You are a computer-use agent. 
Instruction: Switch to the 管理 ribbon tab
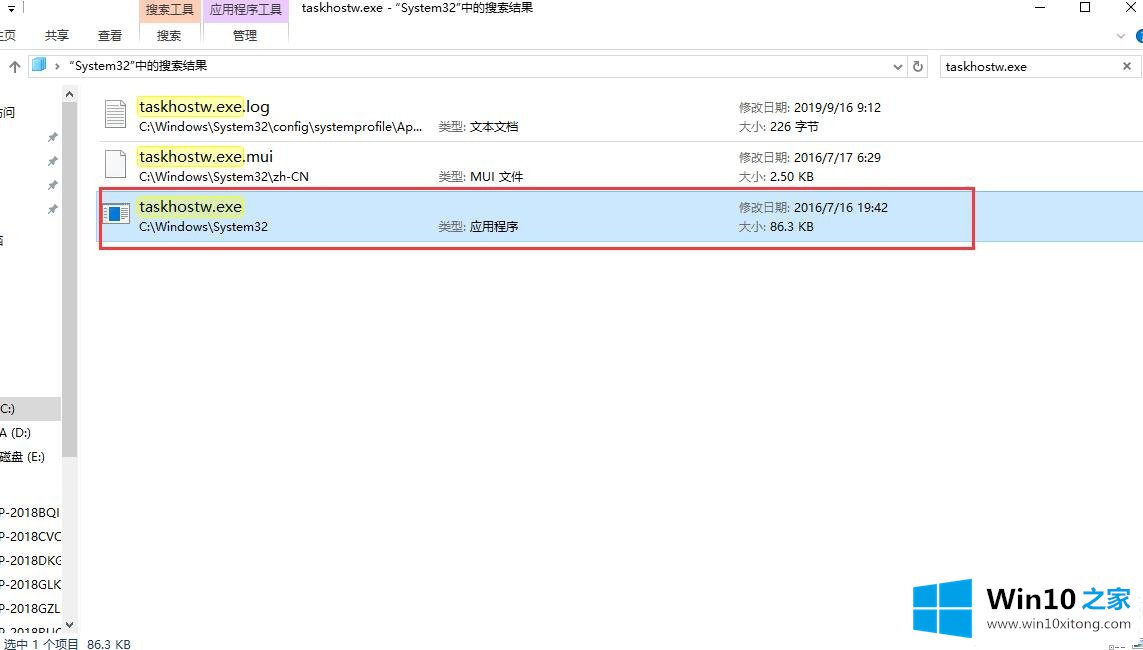pyautogui.click(x=245, y=35)
